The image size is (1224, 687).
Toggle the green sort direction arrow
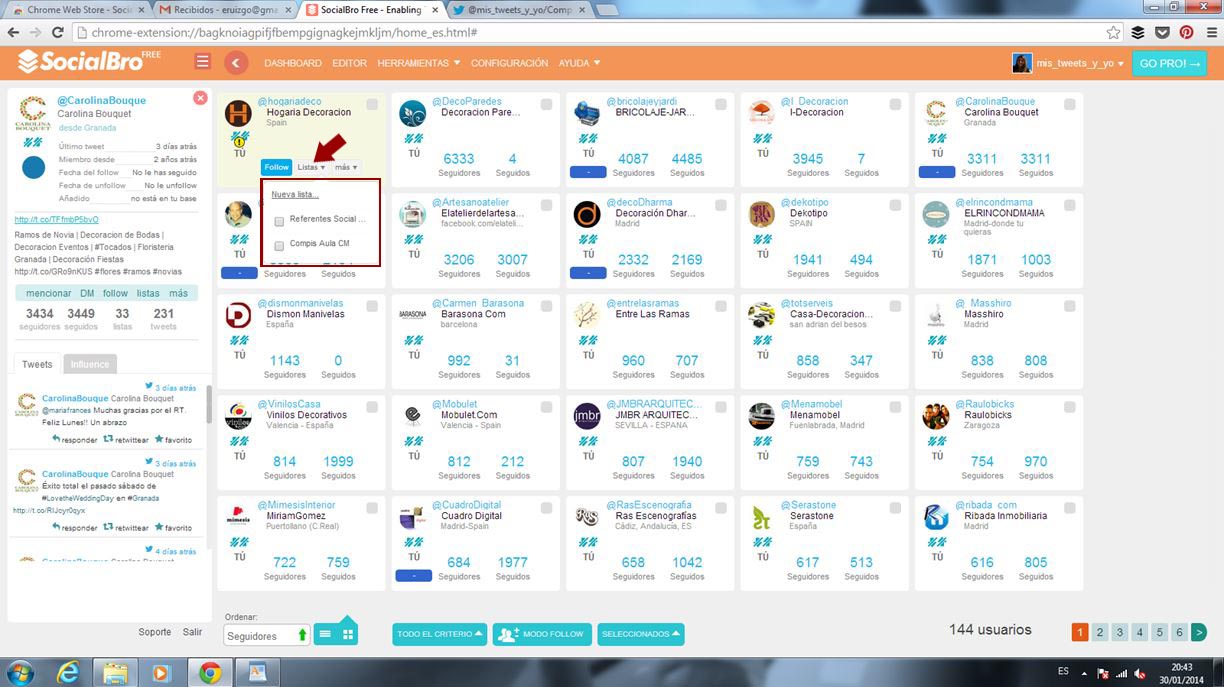pos(302,636)
